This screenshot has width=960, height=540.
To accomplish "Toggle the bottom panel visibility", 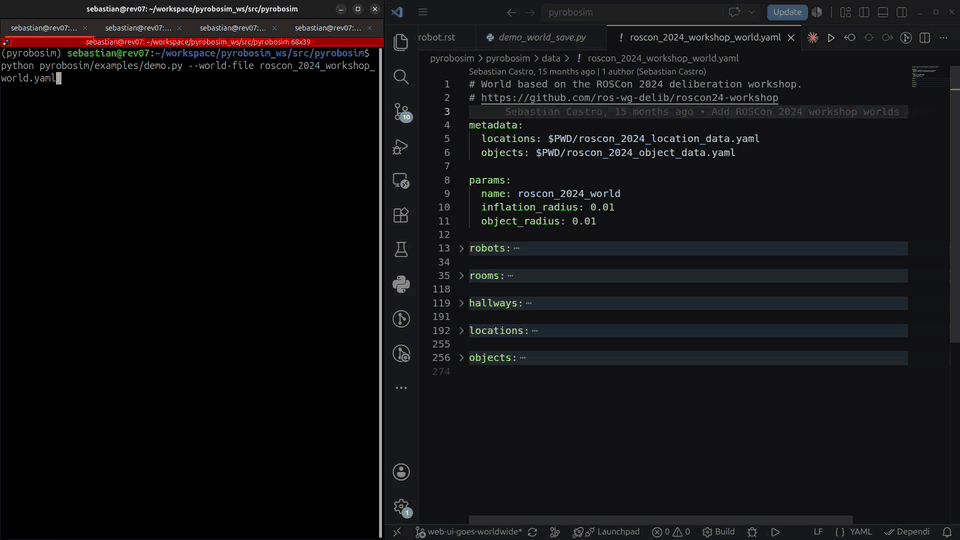I will click(x=883, y=12).
